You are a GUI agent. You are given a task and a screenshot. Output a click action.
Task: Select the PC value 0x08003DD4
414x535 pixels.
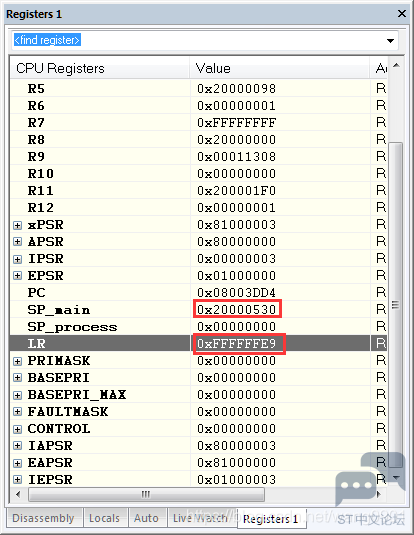coord(237,293)
